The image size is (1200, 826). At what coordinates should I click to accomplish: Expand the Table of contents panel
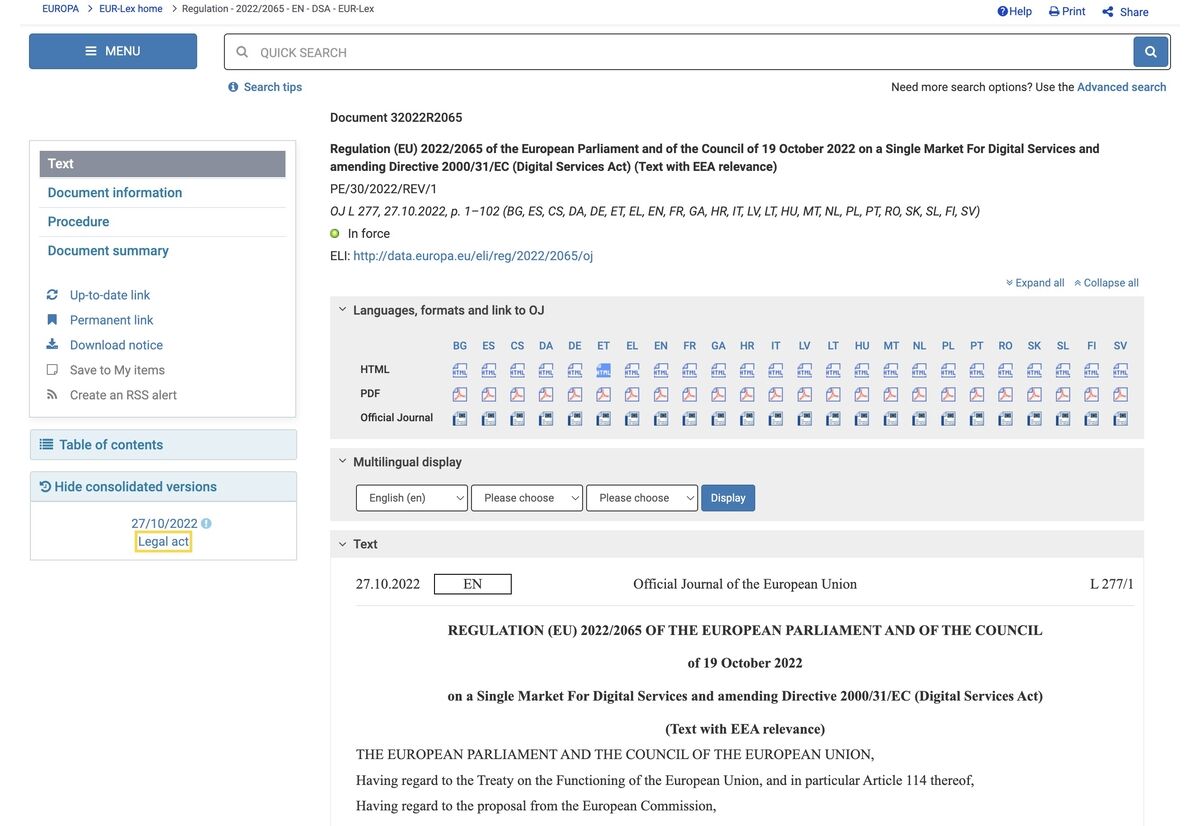(x=163, y=445)
